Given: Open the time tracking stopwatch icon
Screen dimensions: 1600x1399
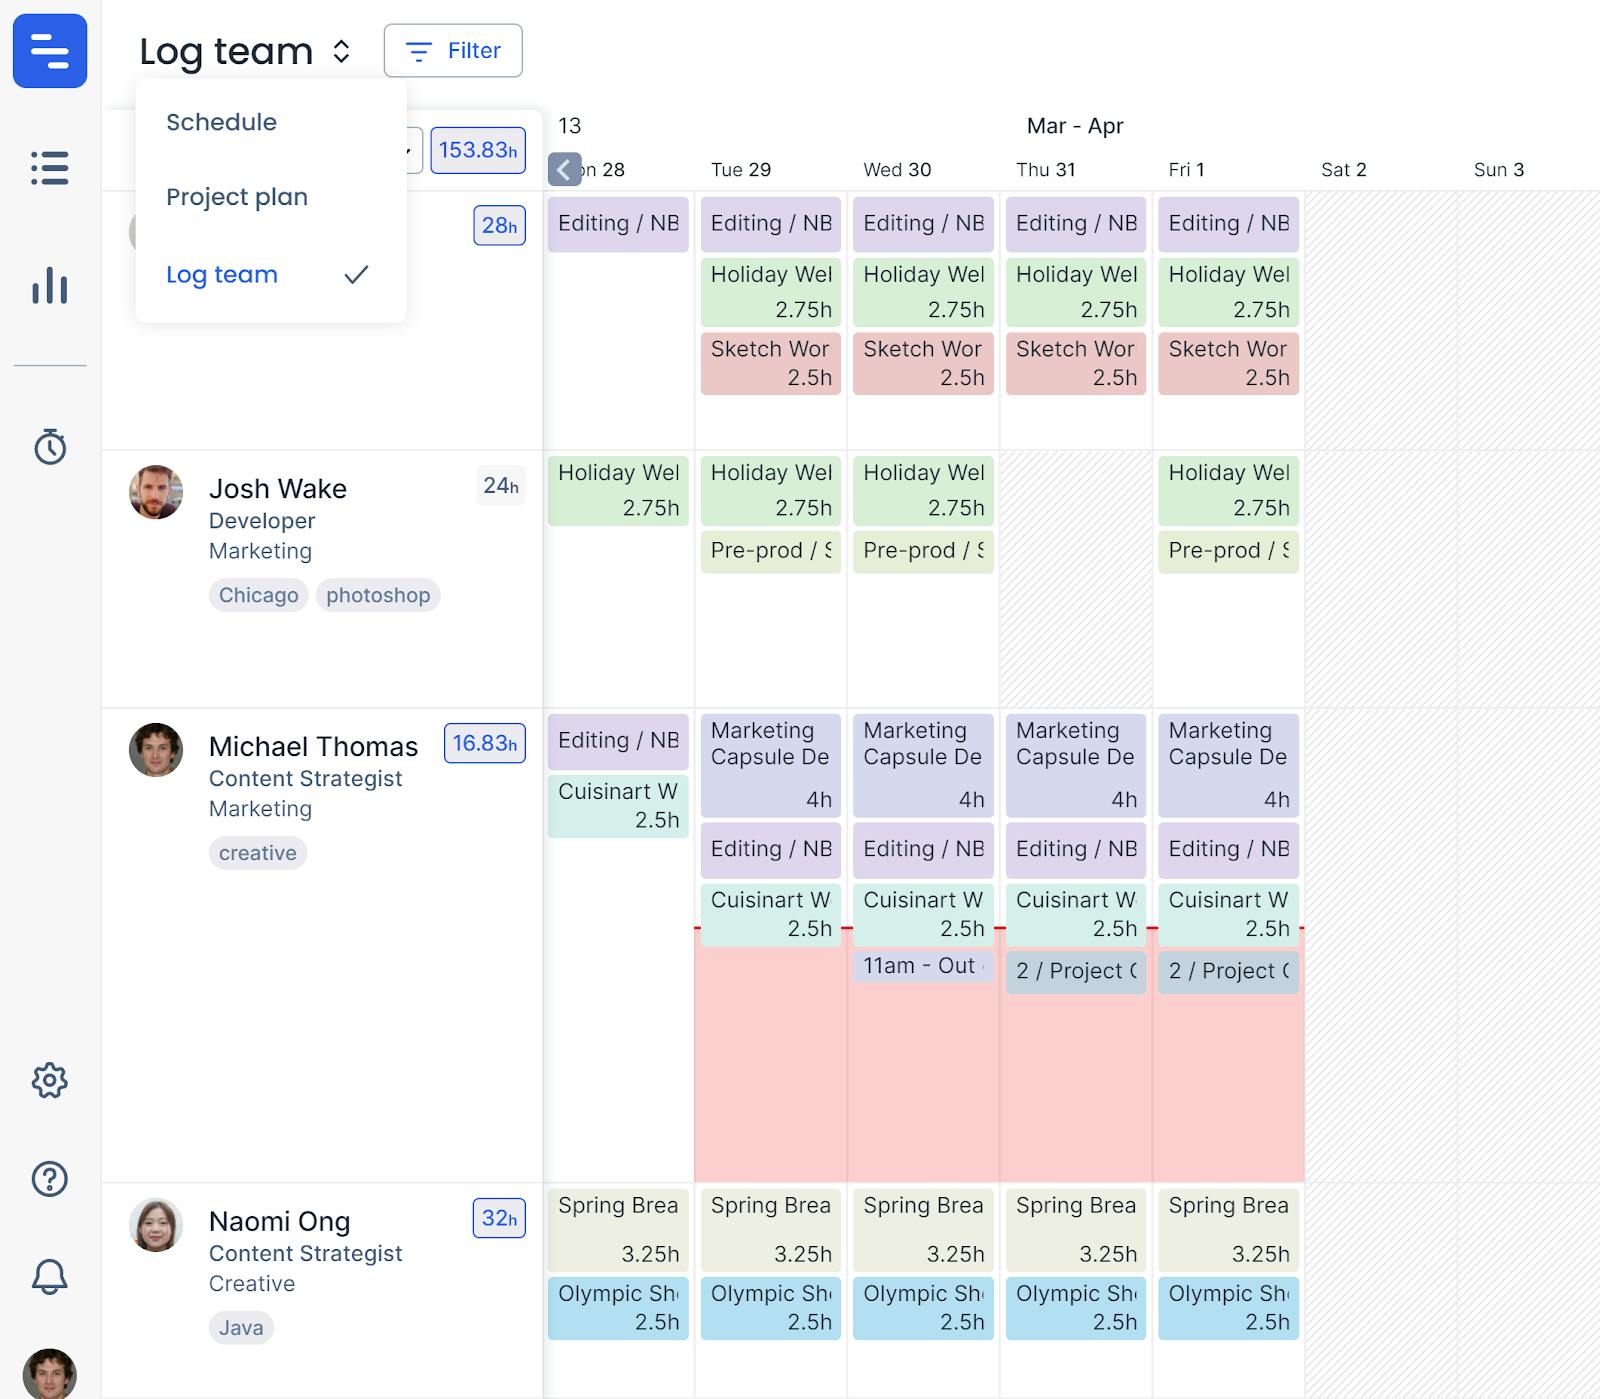Looking at the screenshot, I should [50, 448].
